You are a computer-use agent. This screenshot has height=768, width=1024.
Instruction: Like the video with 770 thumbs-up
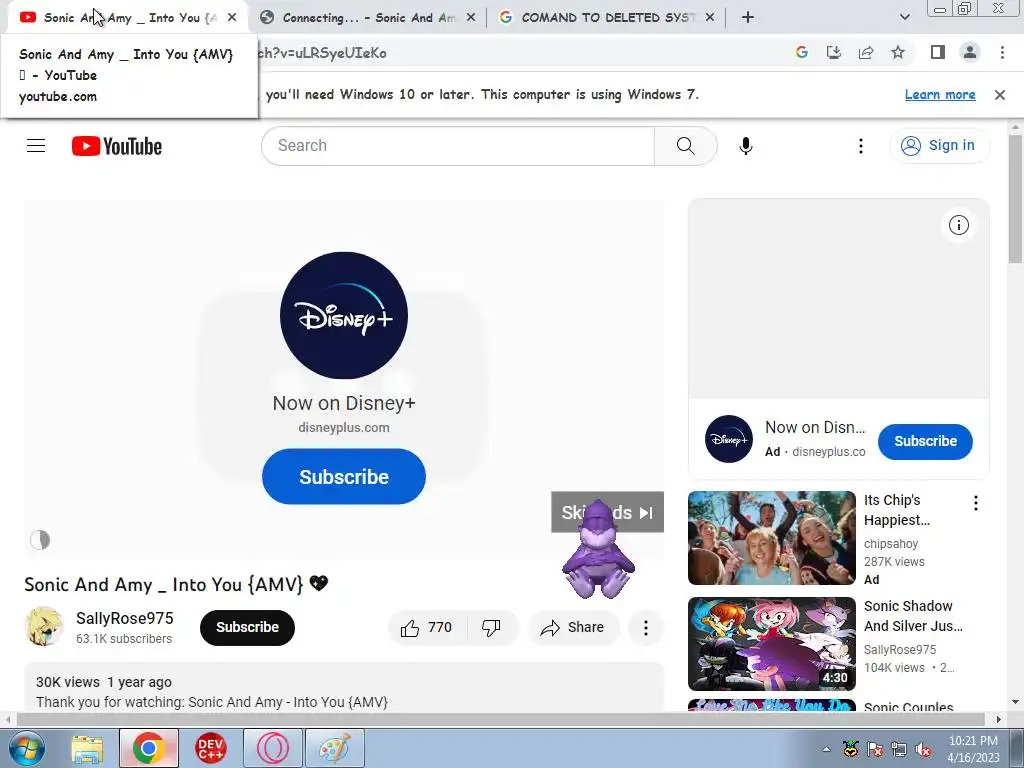point(426,628)
